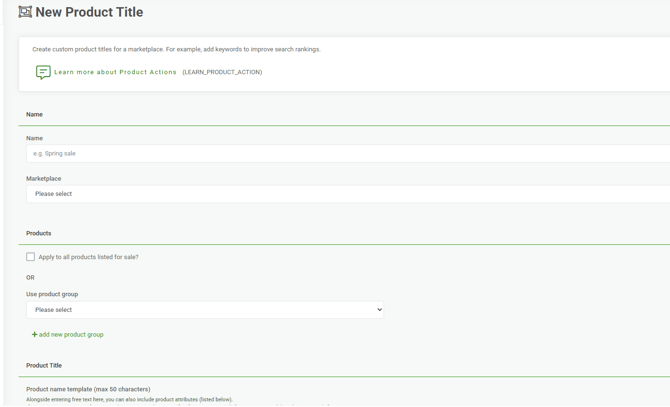Image resolution: width=670 pixels, height=407 pixels.
Task: Click the green speech bubble help icon
Action: [43, 72]
